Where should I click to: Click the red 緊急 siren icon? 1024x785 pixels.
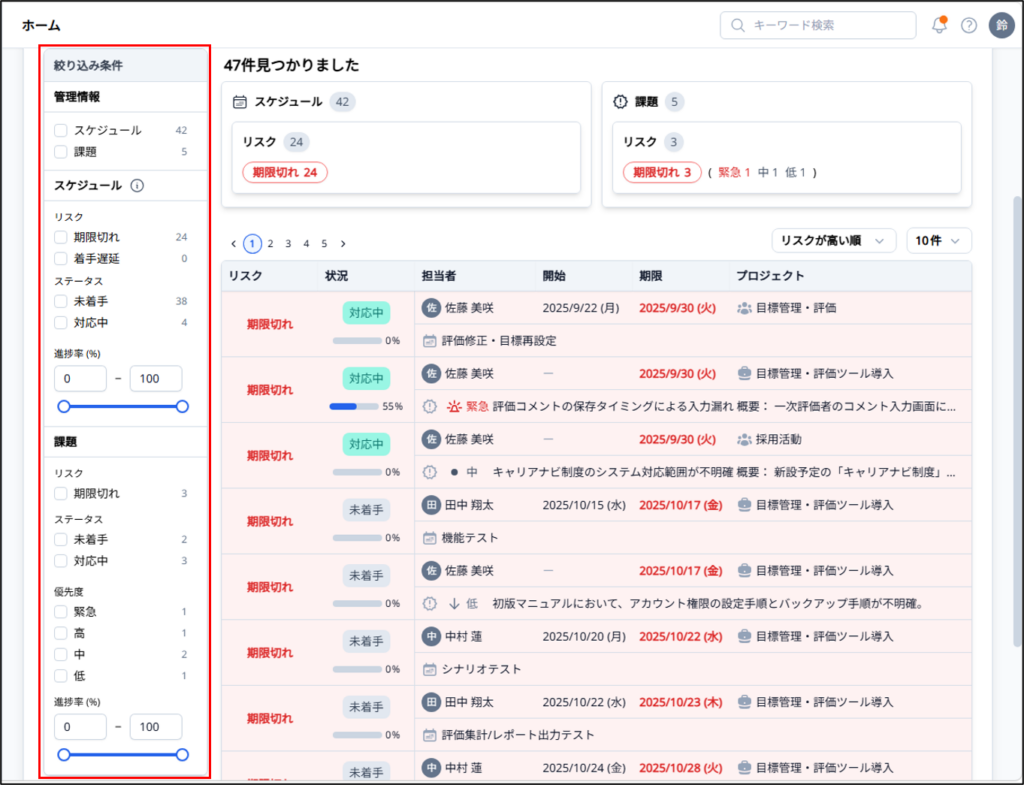[x=453, y=406]
